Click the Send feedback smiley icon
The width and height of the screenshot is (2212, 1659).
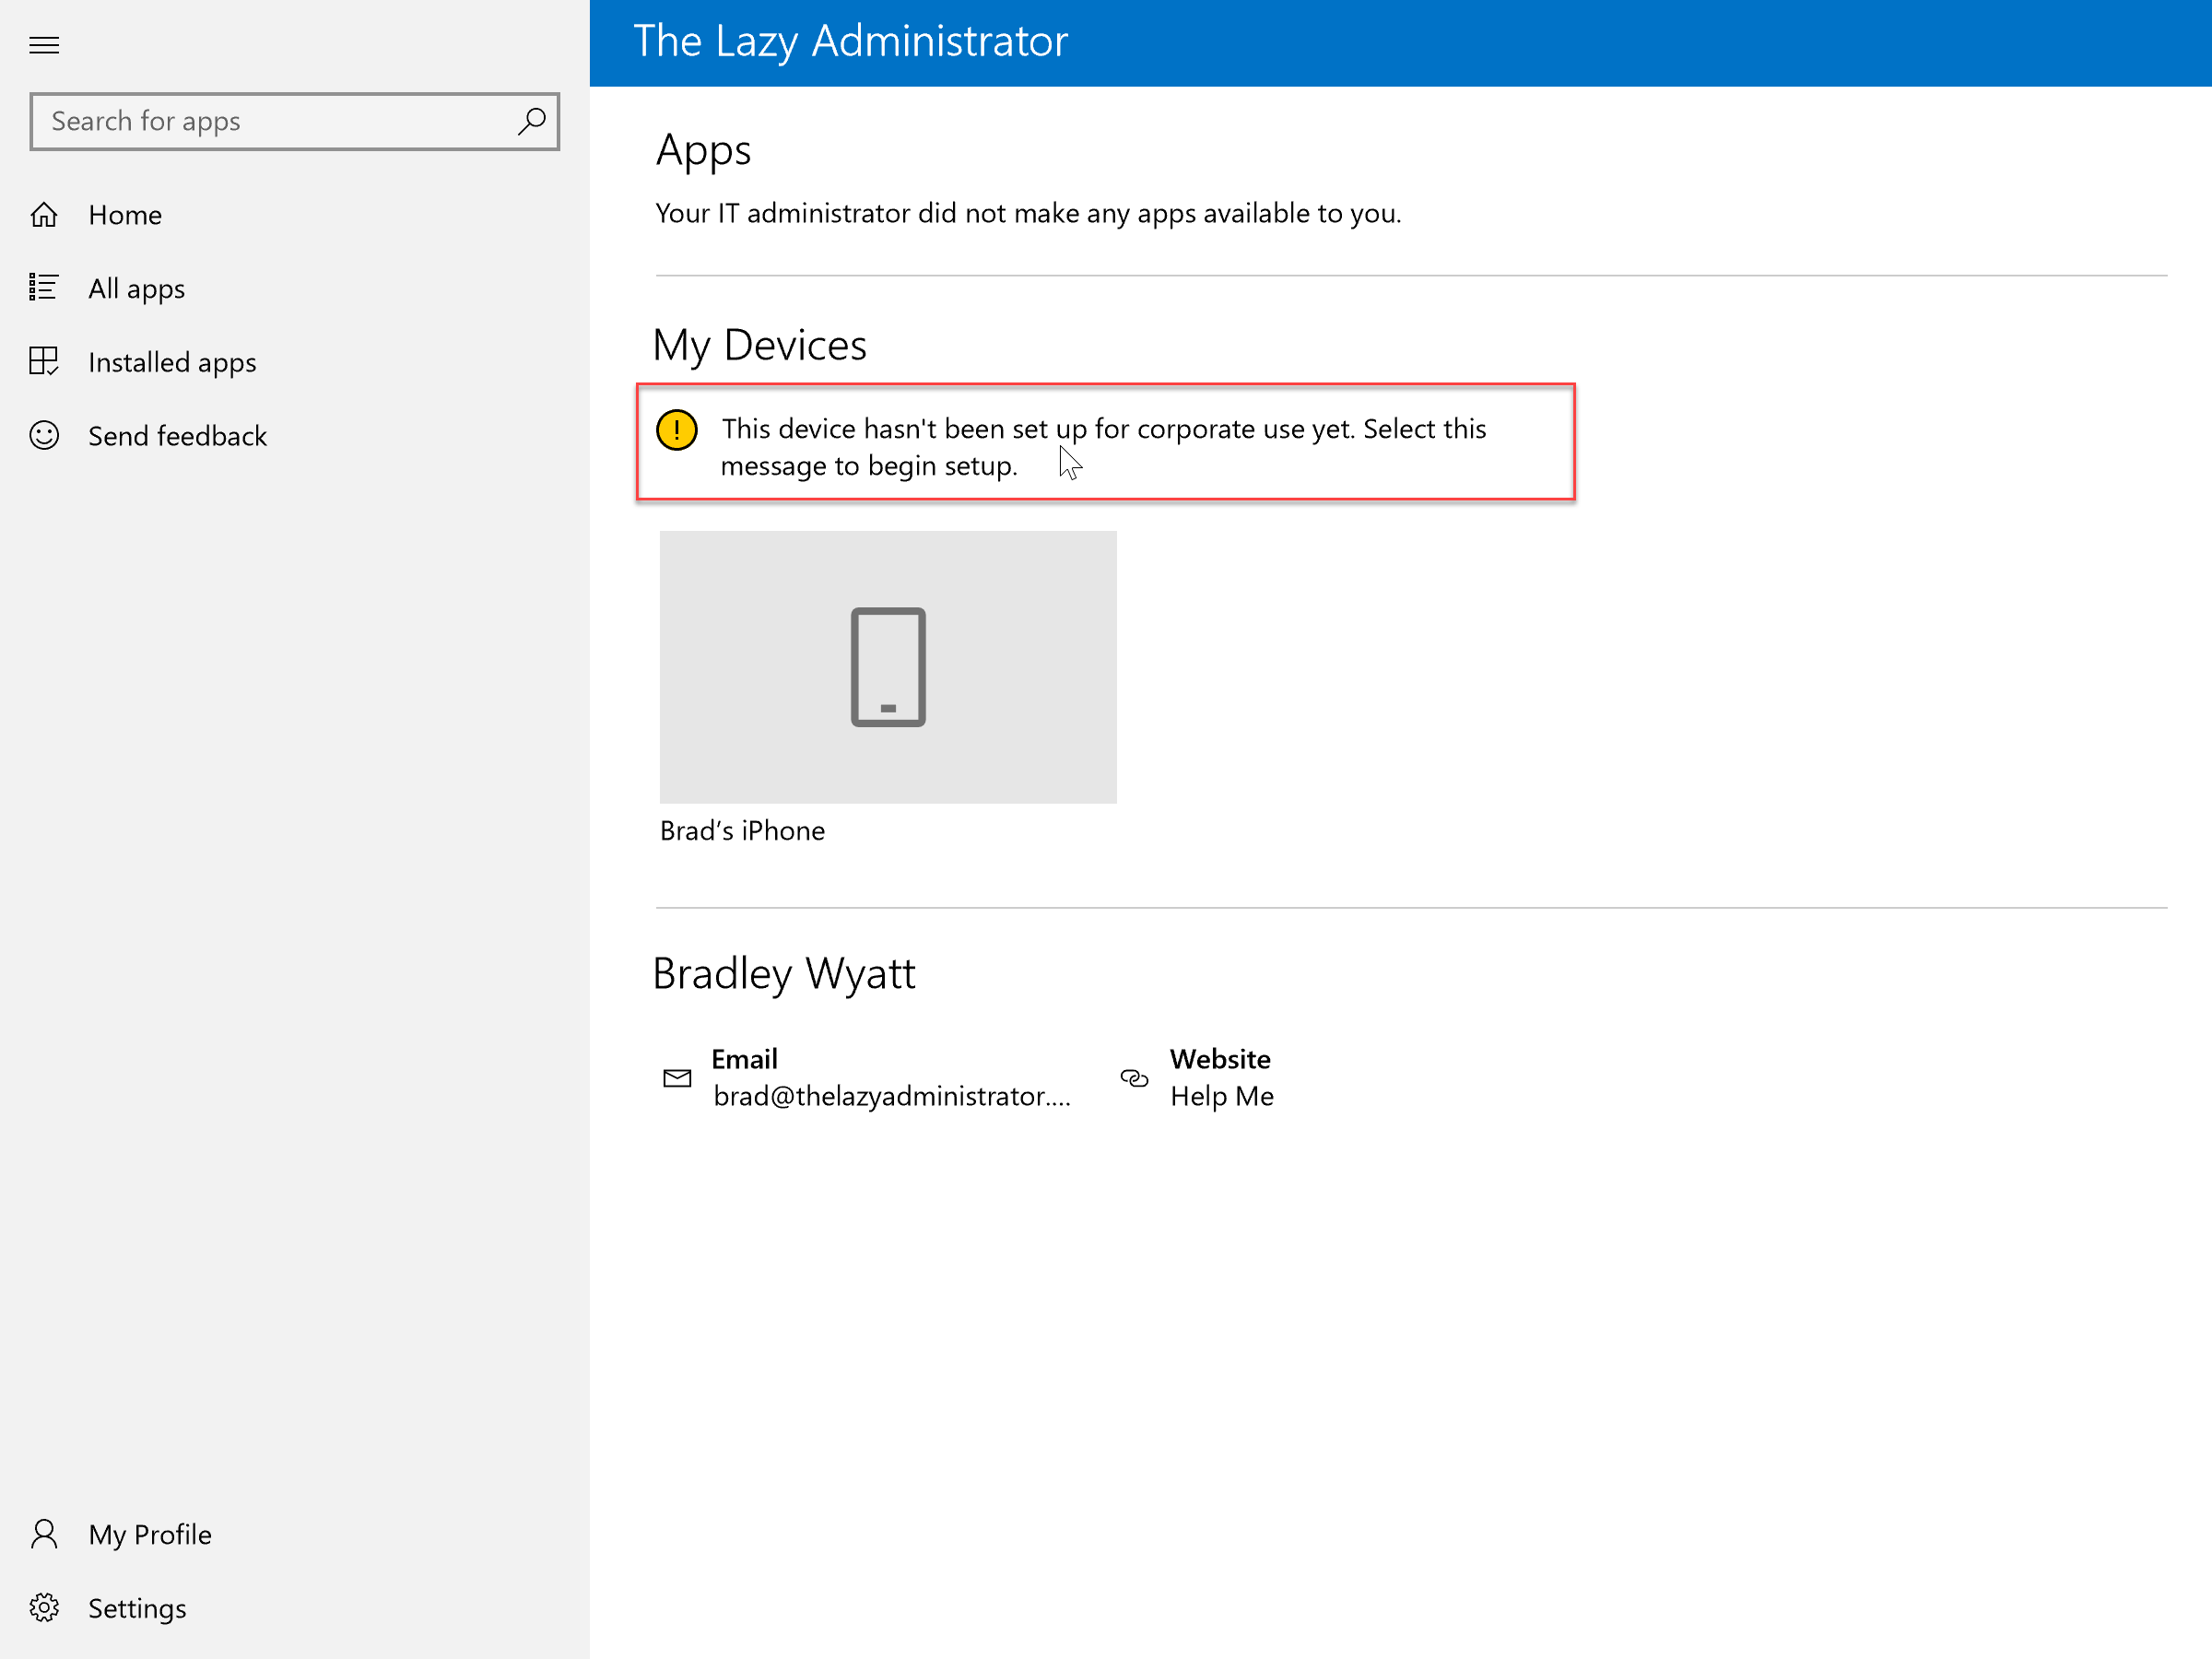tap(44, 435)
